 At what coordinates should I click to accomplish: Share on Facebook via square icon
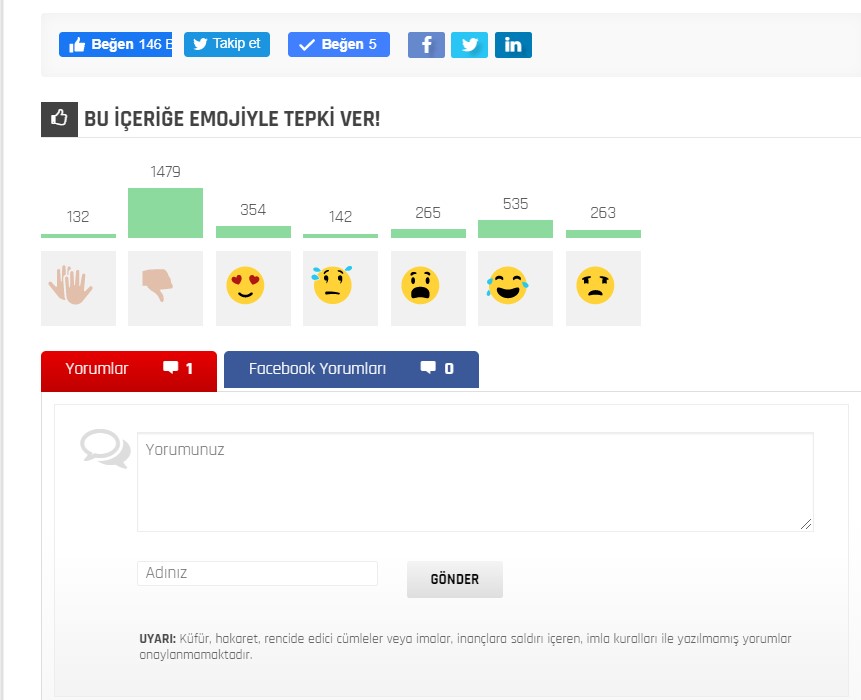click(426, 44)
